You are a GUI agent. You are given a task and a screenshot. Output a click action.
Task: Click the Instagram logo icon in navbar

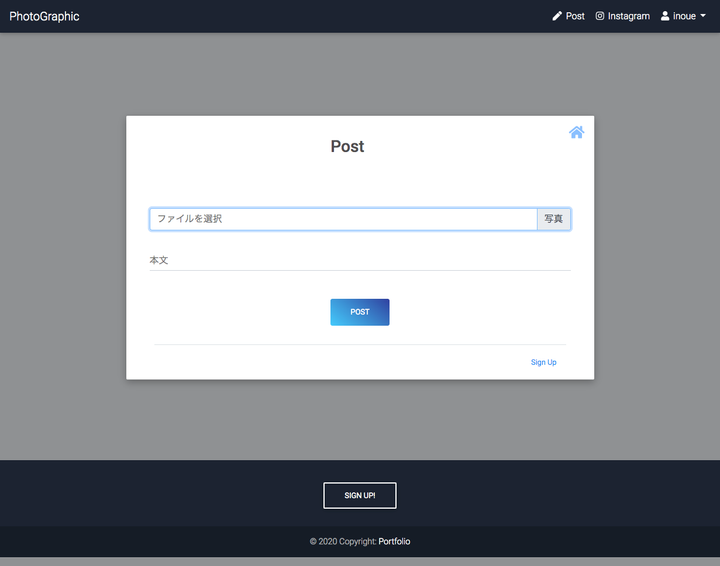point(600,16)
